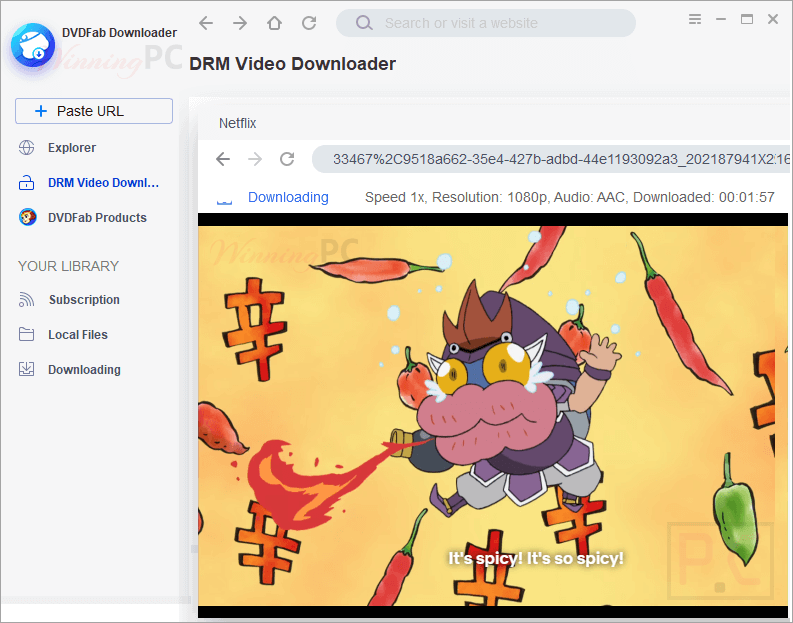The width and height of the screenshot is (793, 623).
Task: Open DVDFab Products
Action: click(x=97, y=217)
